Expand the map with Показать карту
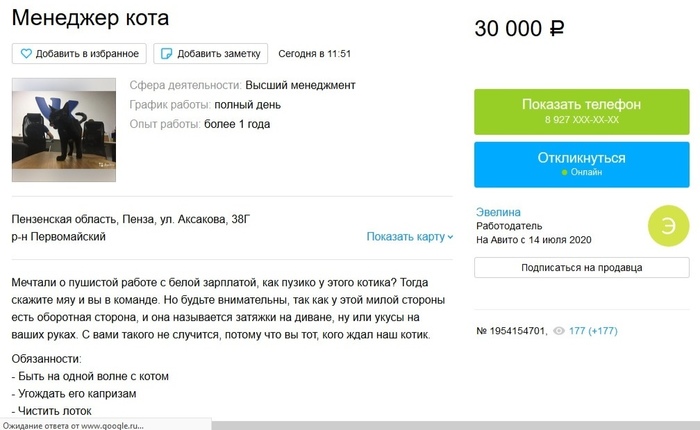Viewport: 700px width, 430px height. (410, 237)
